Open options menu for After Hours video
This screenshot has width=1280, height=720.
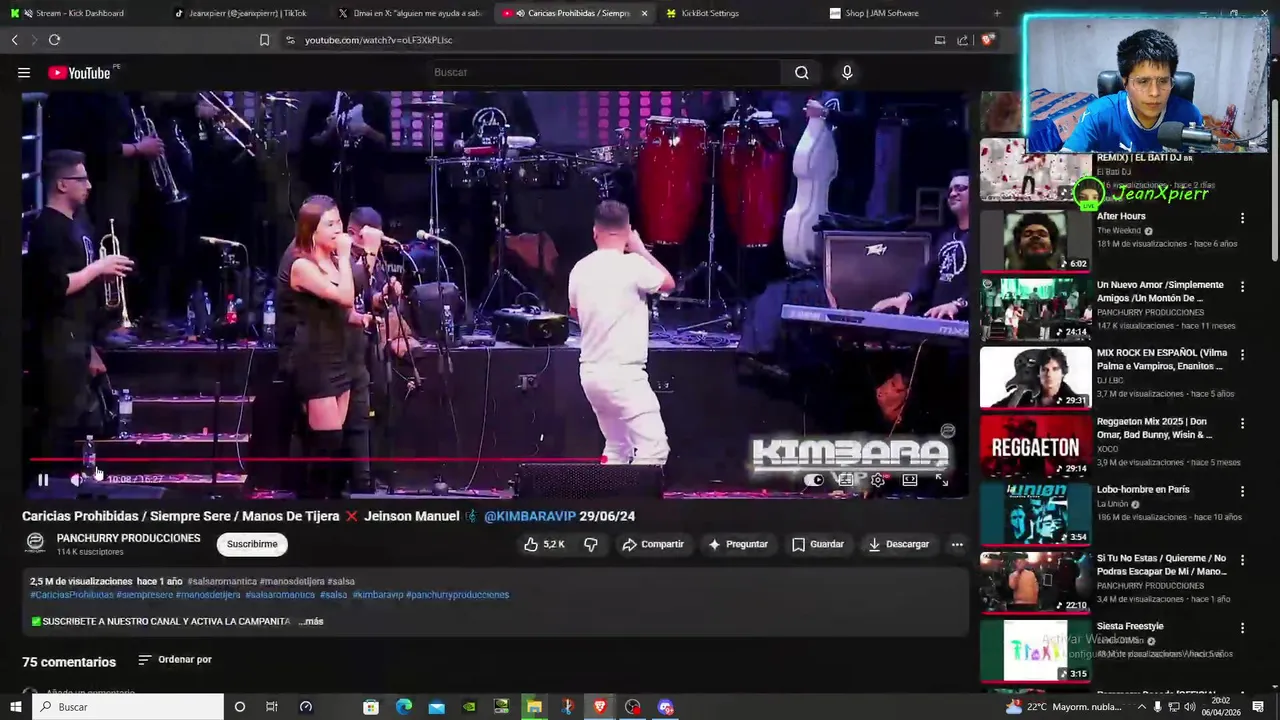pos(1242,218)
